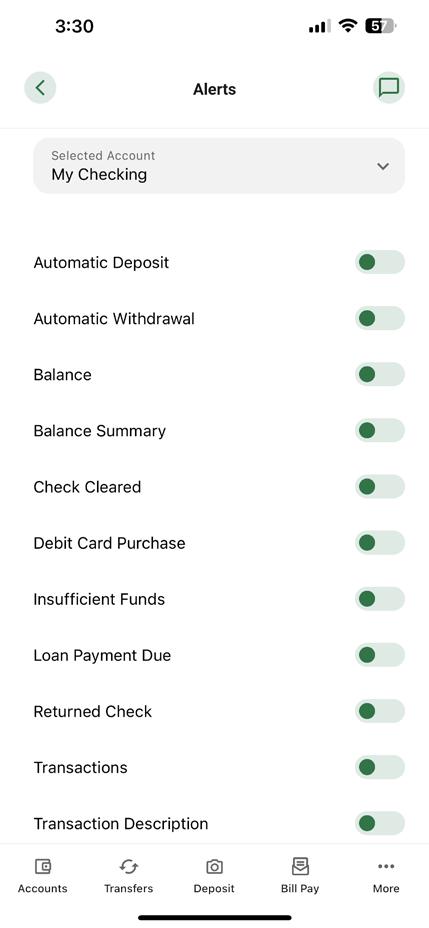
Task: Open the More three-dots icon
Action: click(x=386, y=867)
